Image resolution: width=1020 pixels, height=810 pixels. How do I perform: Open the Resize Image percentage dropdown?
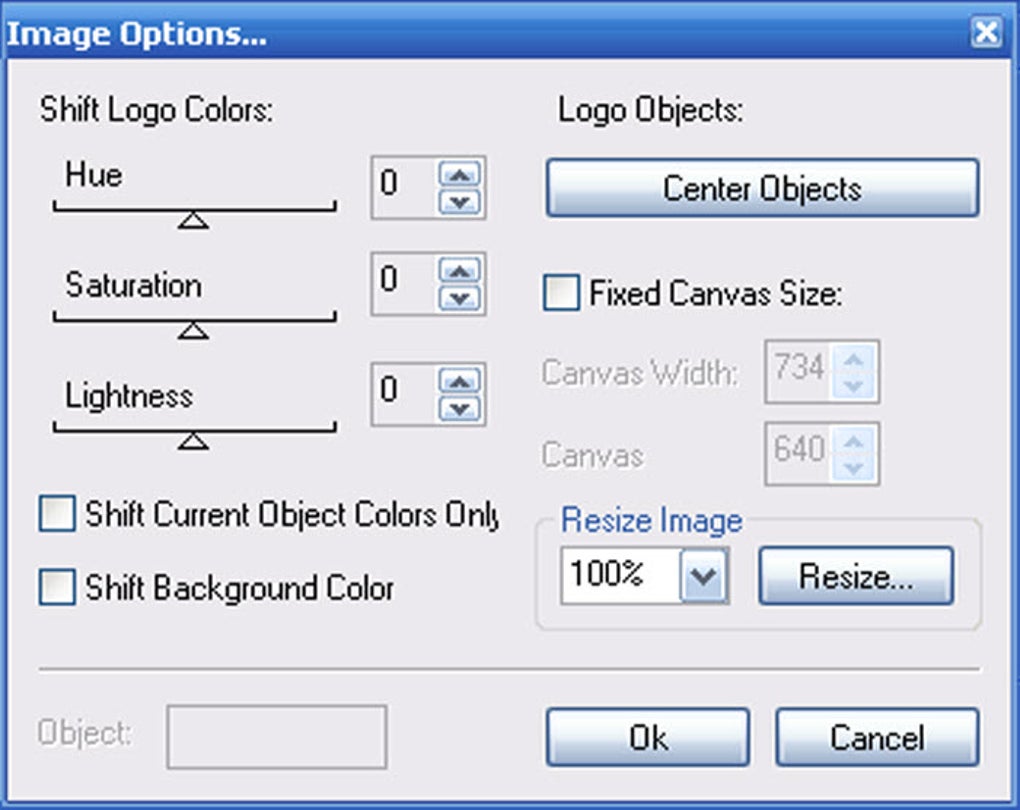[x=704, y=577]
